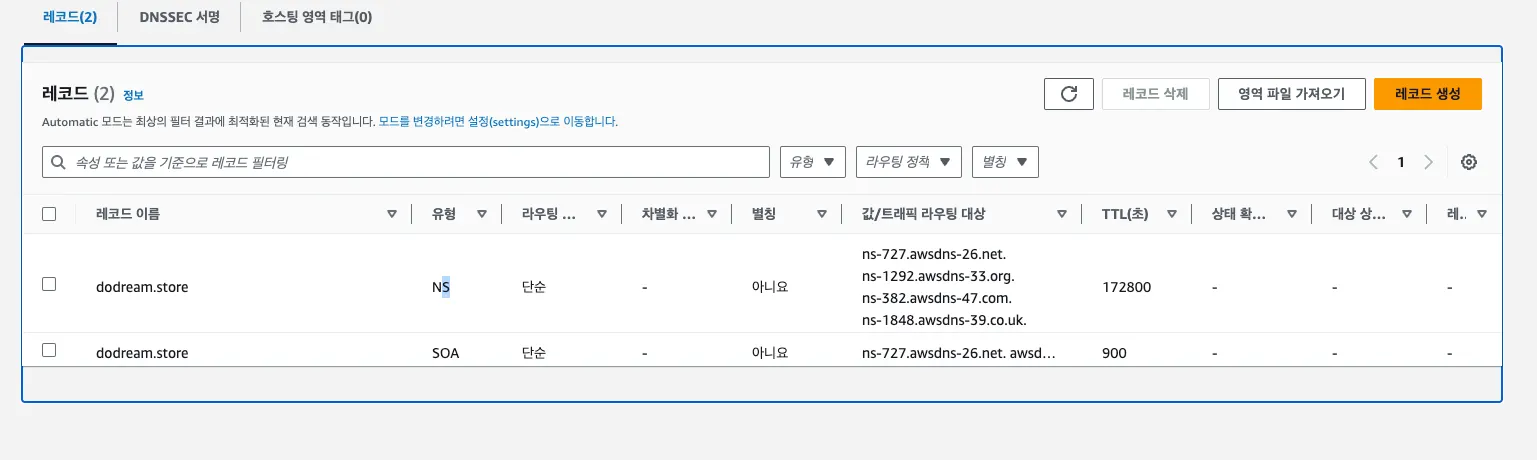Switch to DNSSEC 서명 tab
The width and height of the screenshot is (1537, 460).
click(178, 17)
